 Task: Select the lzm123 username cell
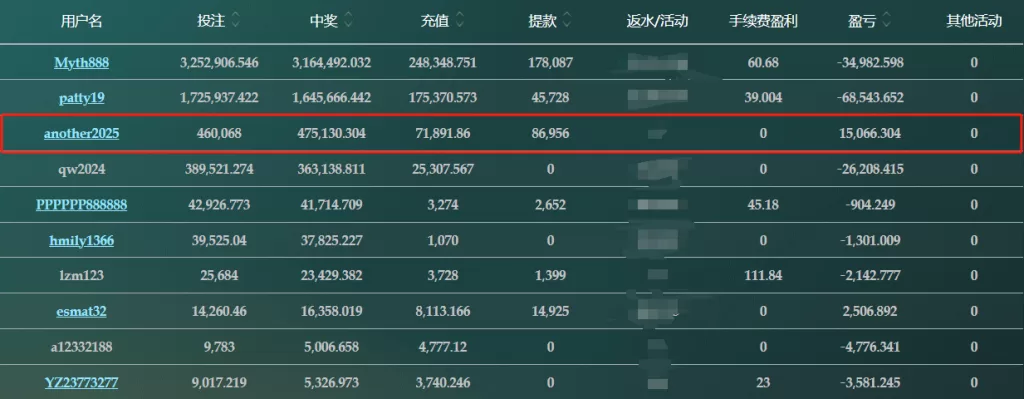(x=82, y=276)
